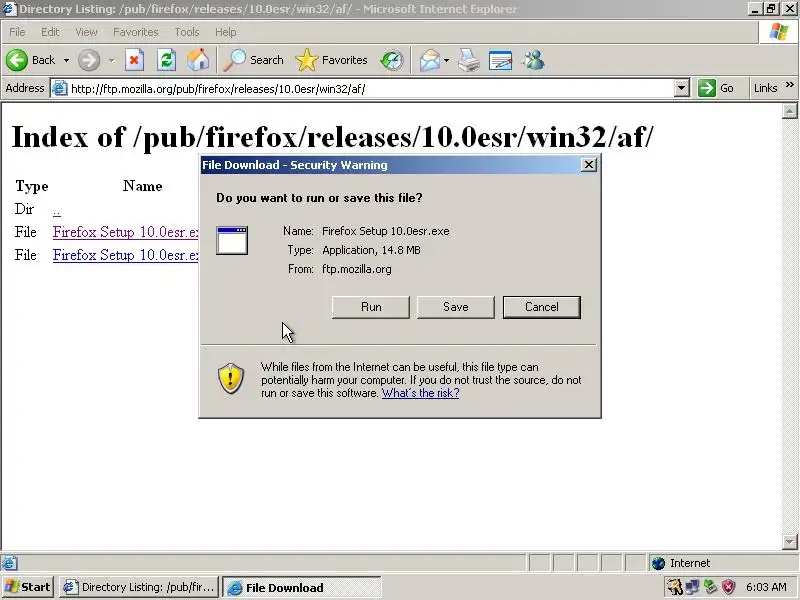
Task: Click the Start button
Action: [28, 587]
